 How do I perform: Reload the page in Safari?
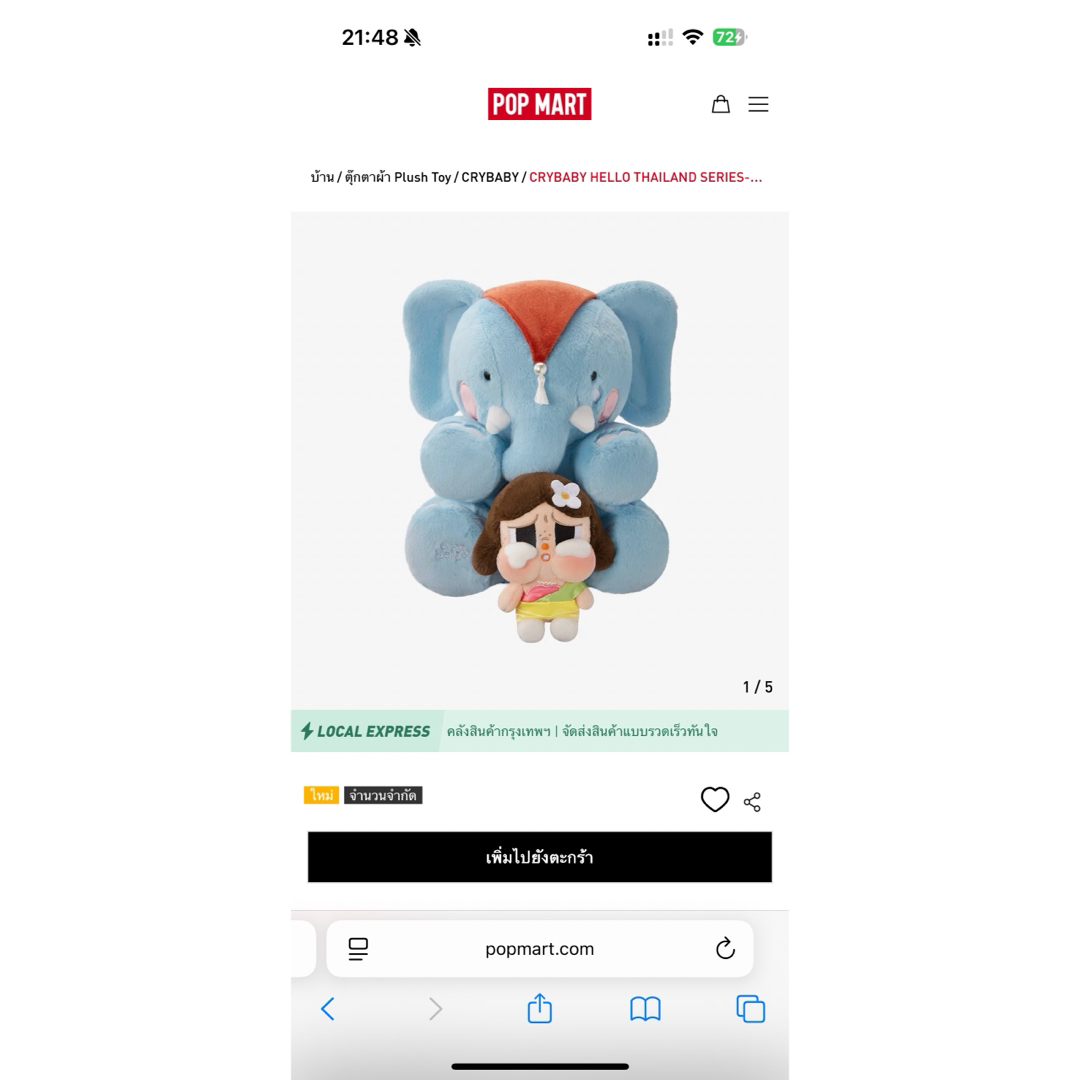pos(725,948)
